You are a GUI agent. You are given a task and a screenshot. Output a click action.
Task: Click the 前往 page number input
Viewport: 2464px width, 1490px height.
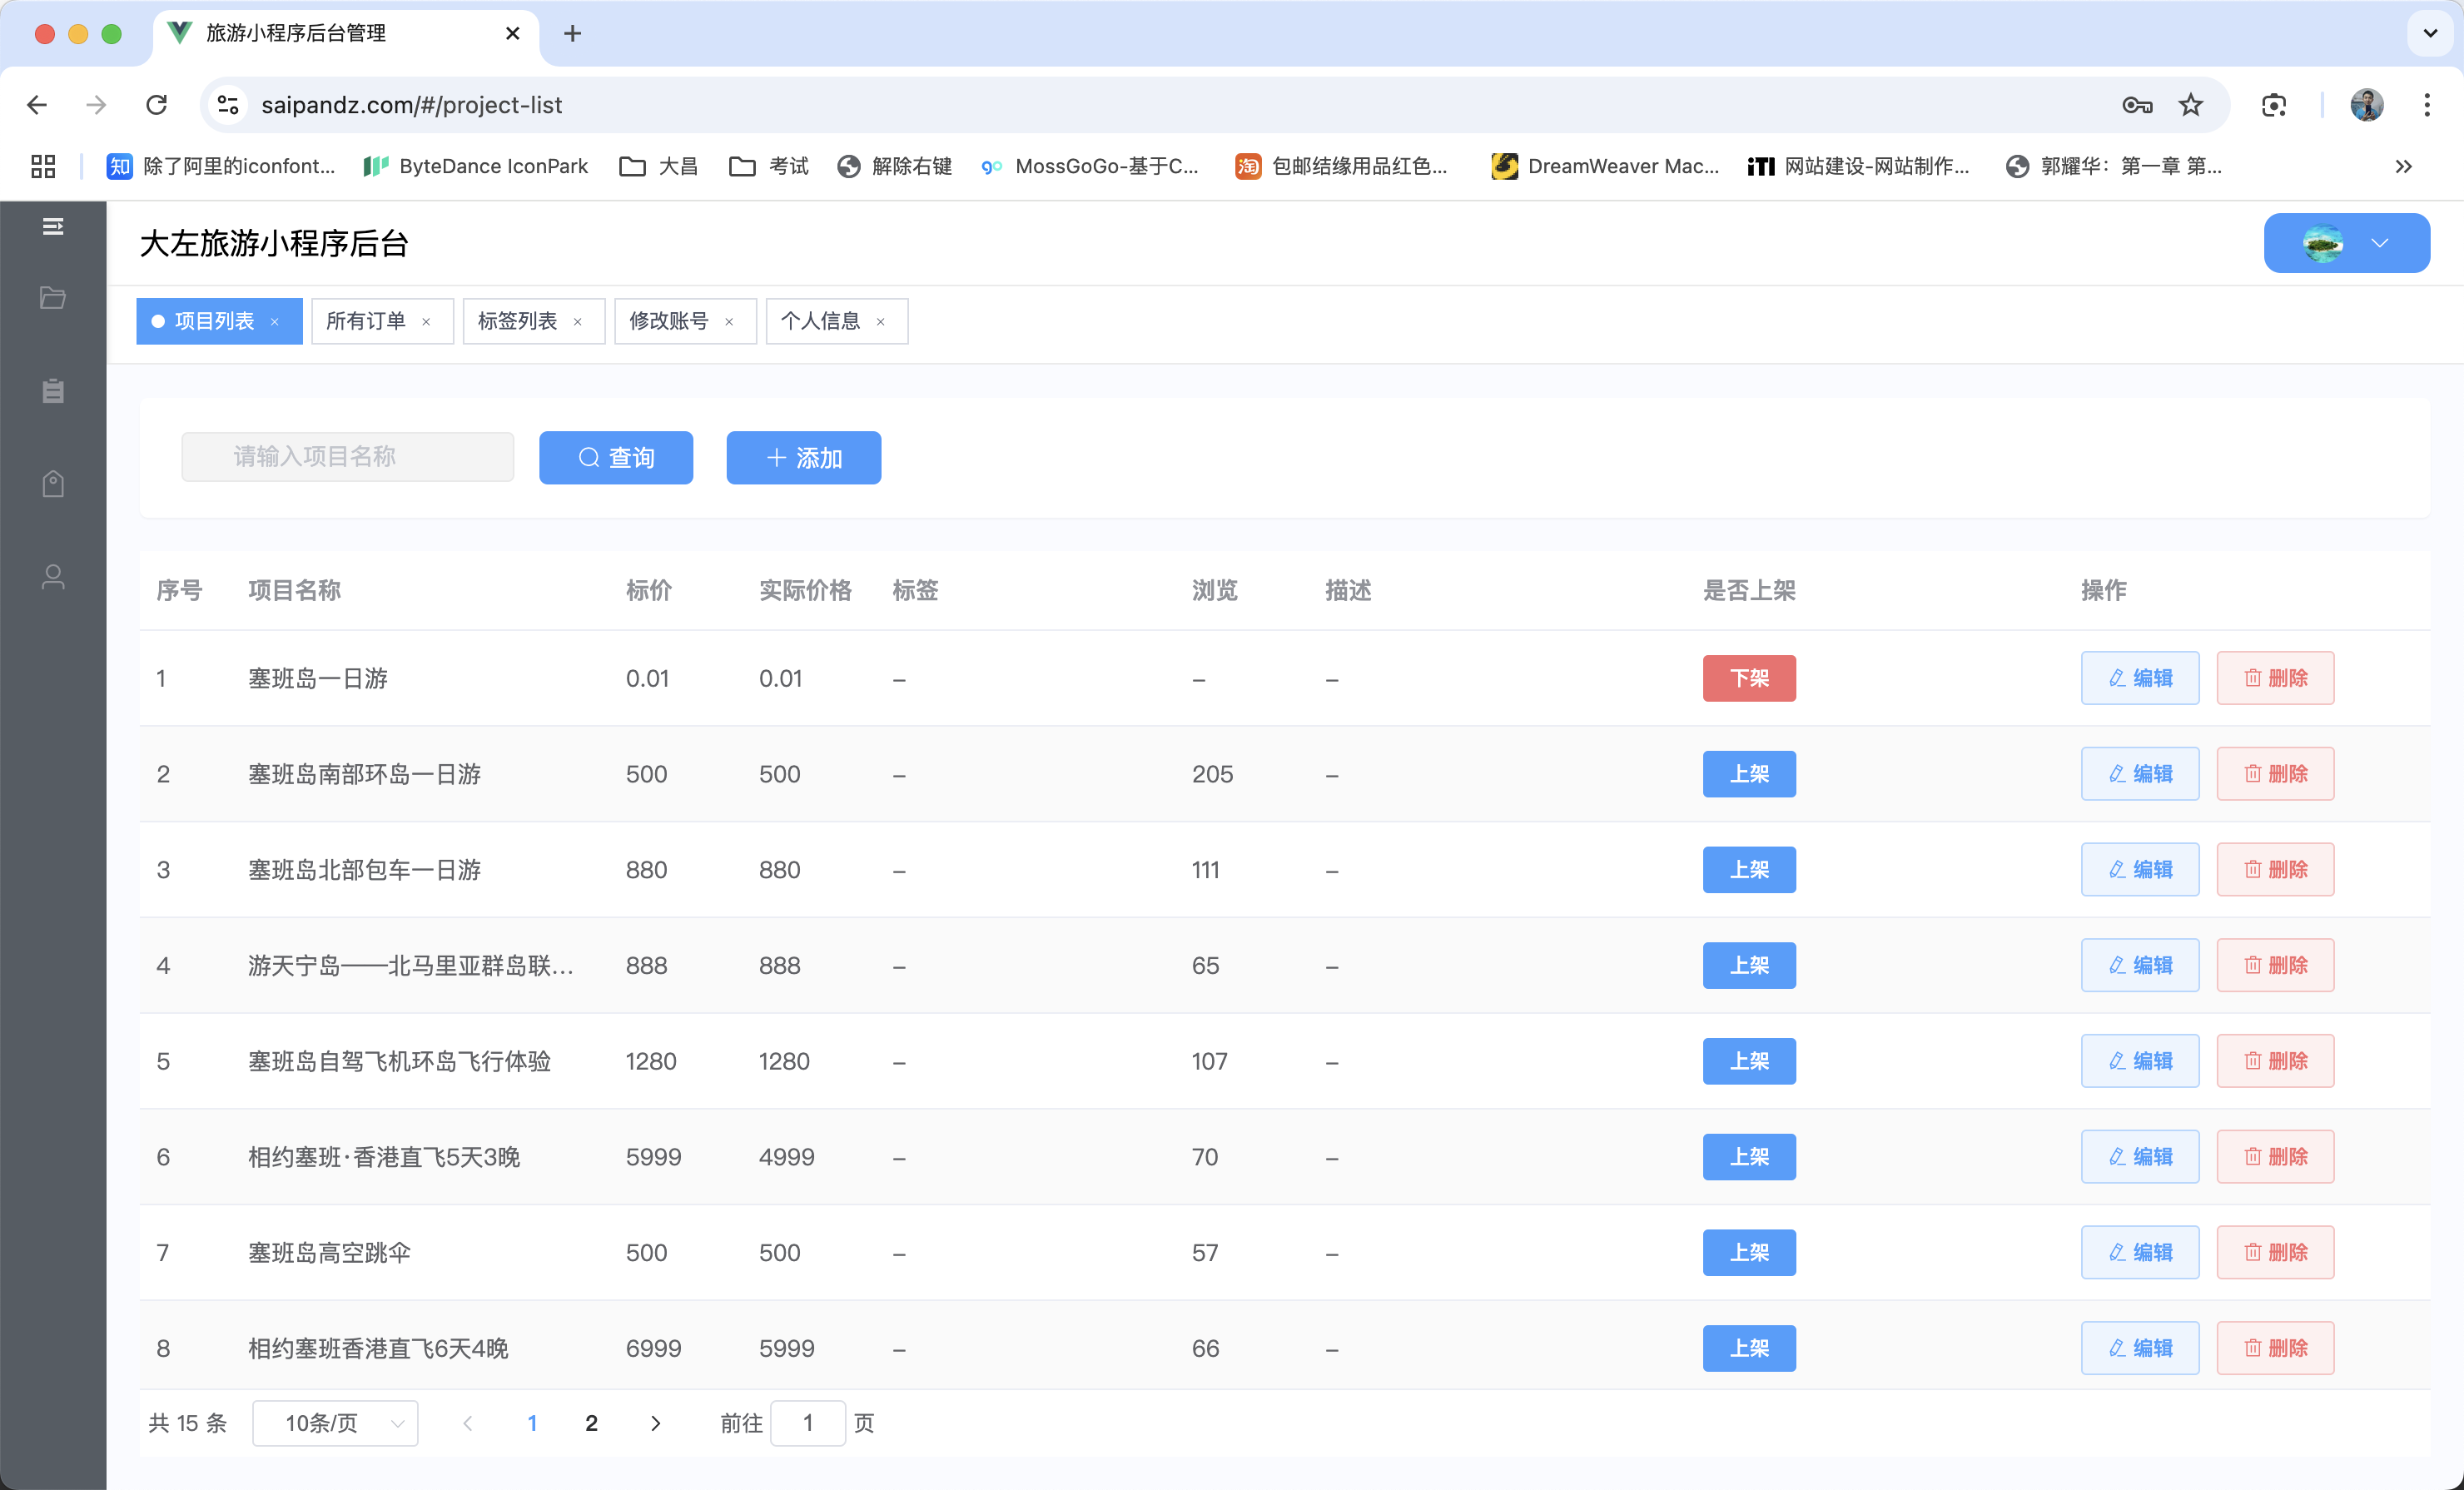coord(808,1423)
